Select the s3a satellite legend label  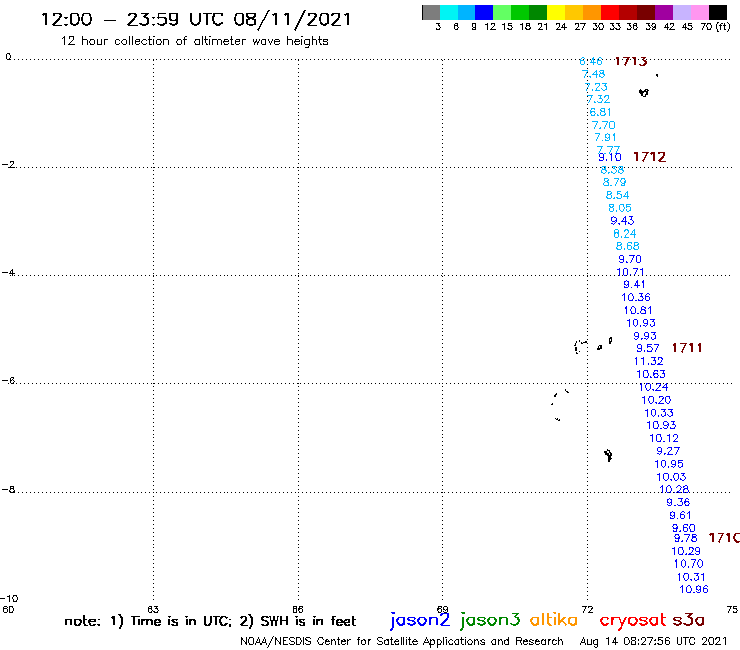[688, 620]
